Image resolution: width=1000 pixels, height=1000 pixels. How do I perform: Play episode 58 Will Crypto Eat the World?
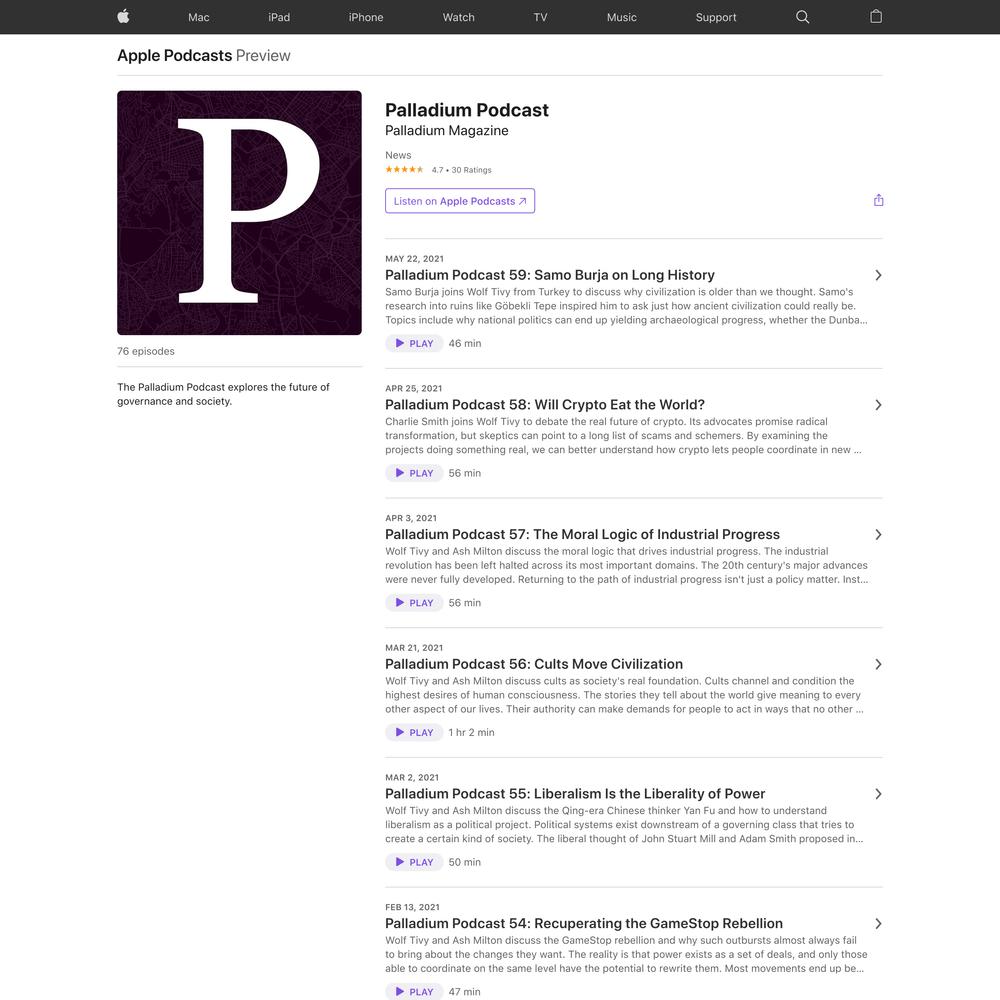pyautogui.click(x=414, y=473)
